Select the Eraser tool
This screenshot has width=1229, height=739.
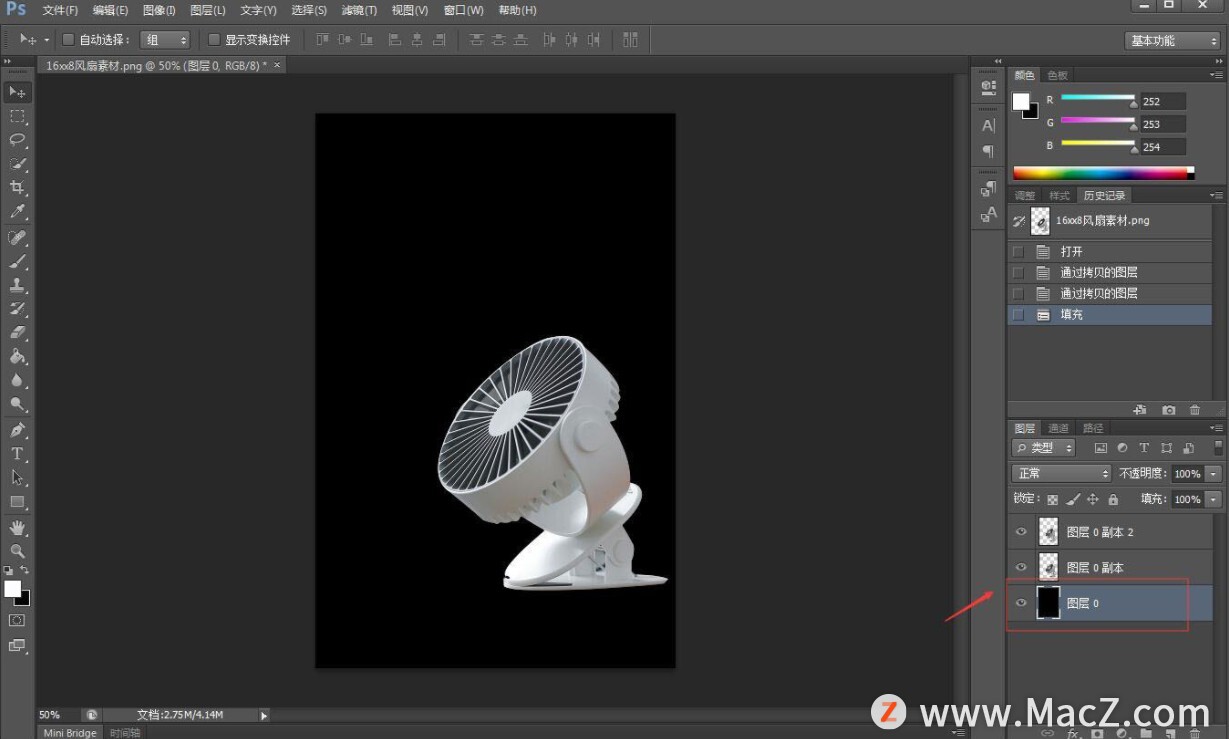click(17, 333)
